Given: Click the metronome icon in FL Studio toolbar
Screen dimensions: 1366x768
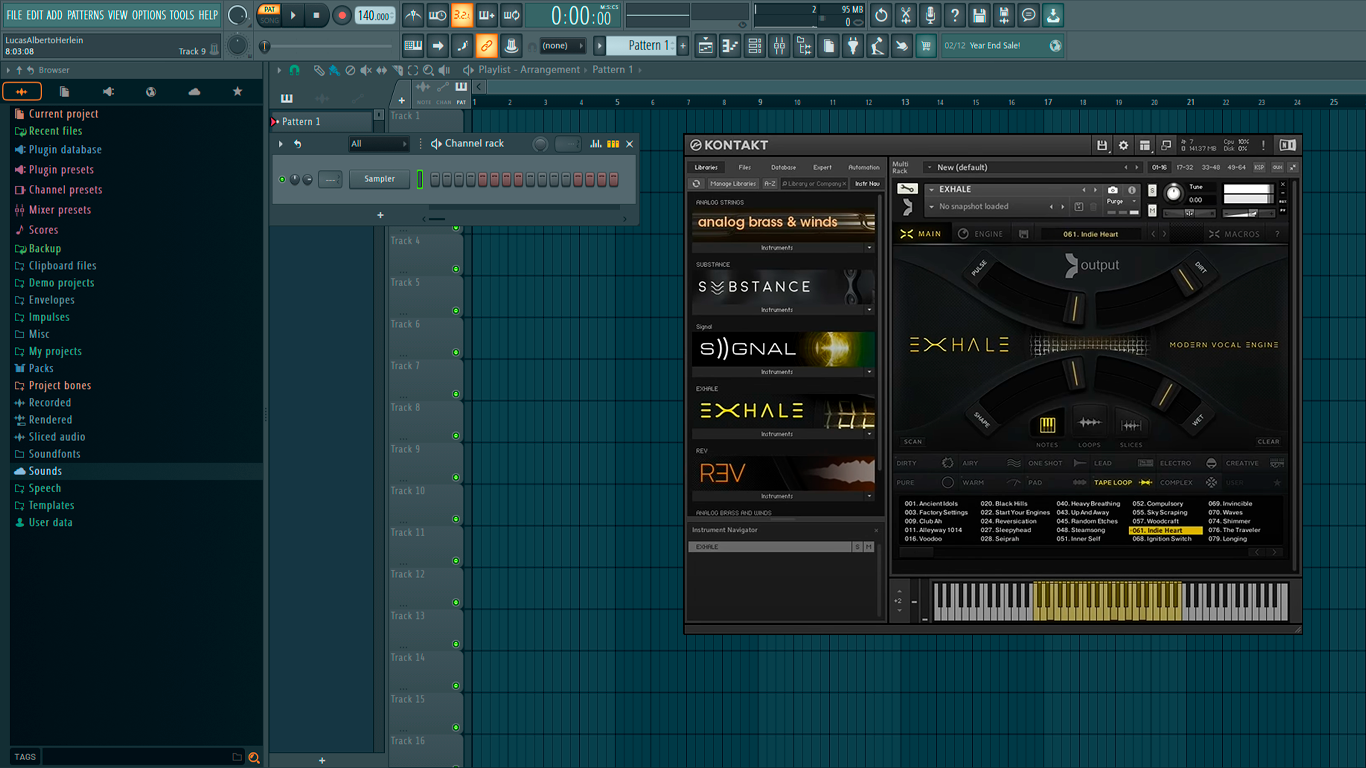Looking at the screenshot, I should point(413,15).
